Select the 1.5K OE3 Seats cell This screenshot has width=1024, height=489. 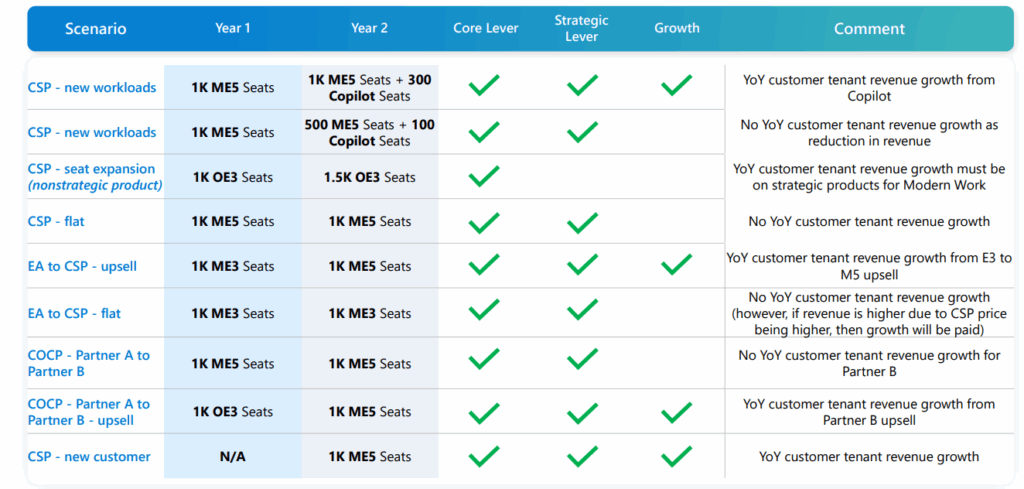pyautogui.click(x=369, y=177)
